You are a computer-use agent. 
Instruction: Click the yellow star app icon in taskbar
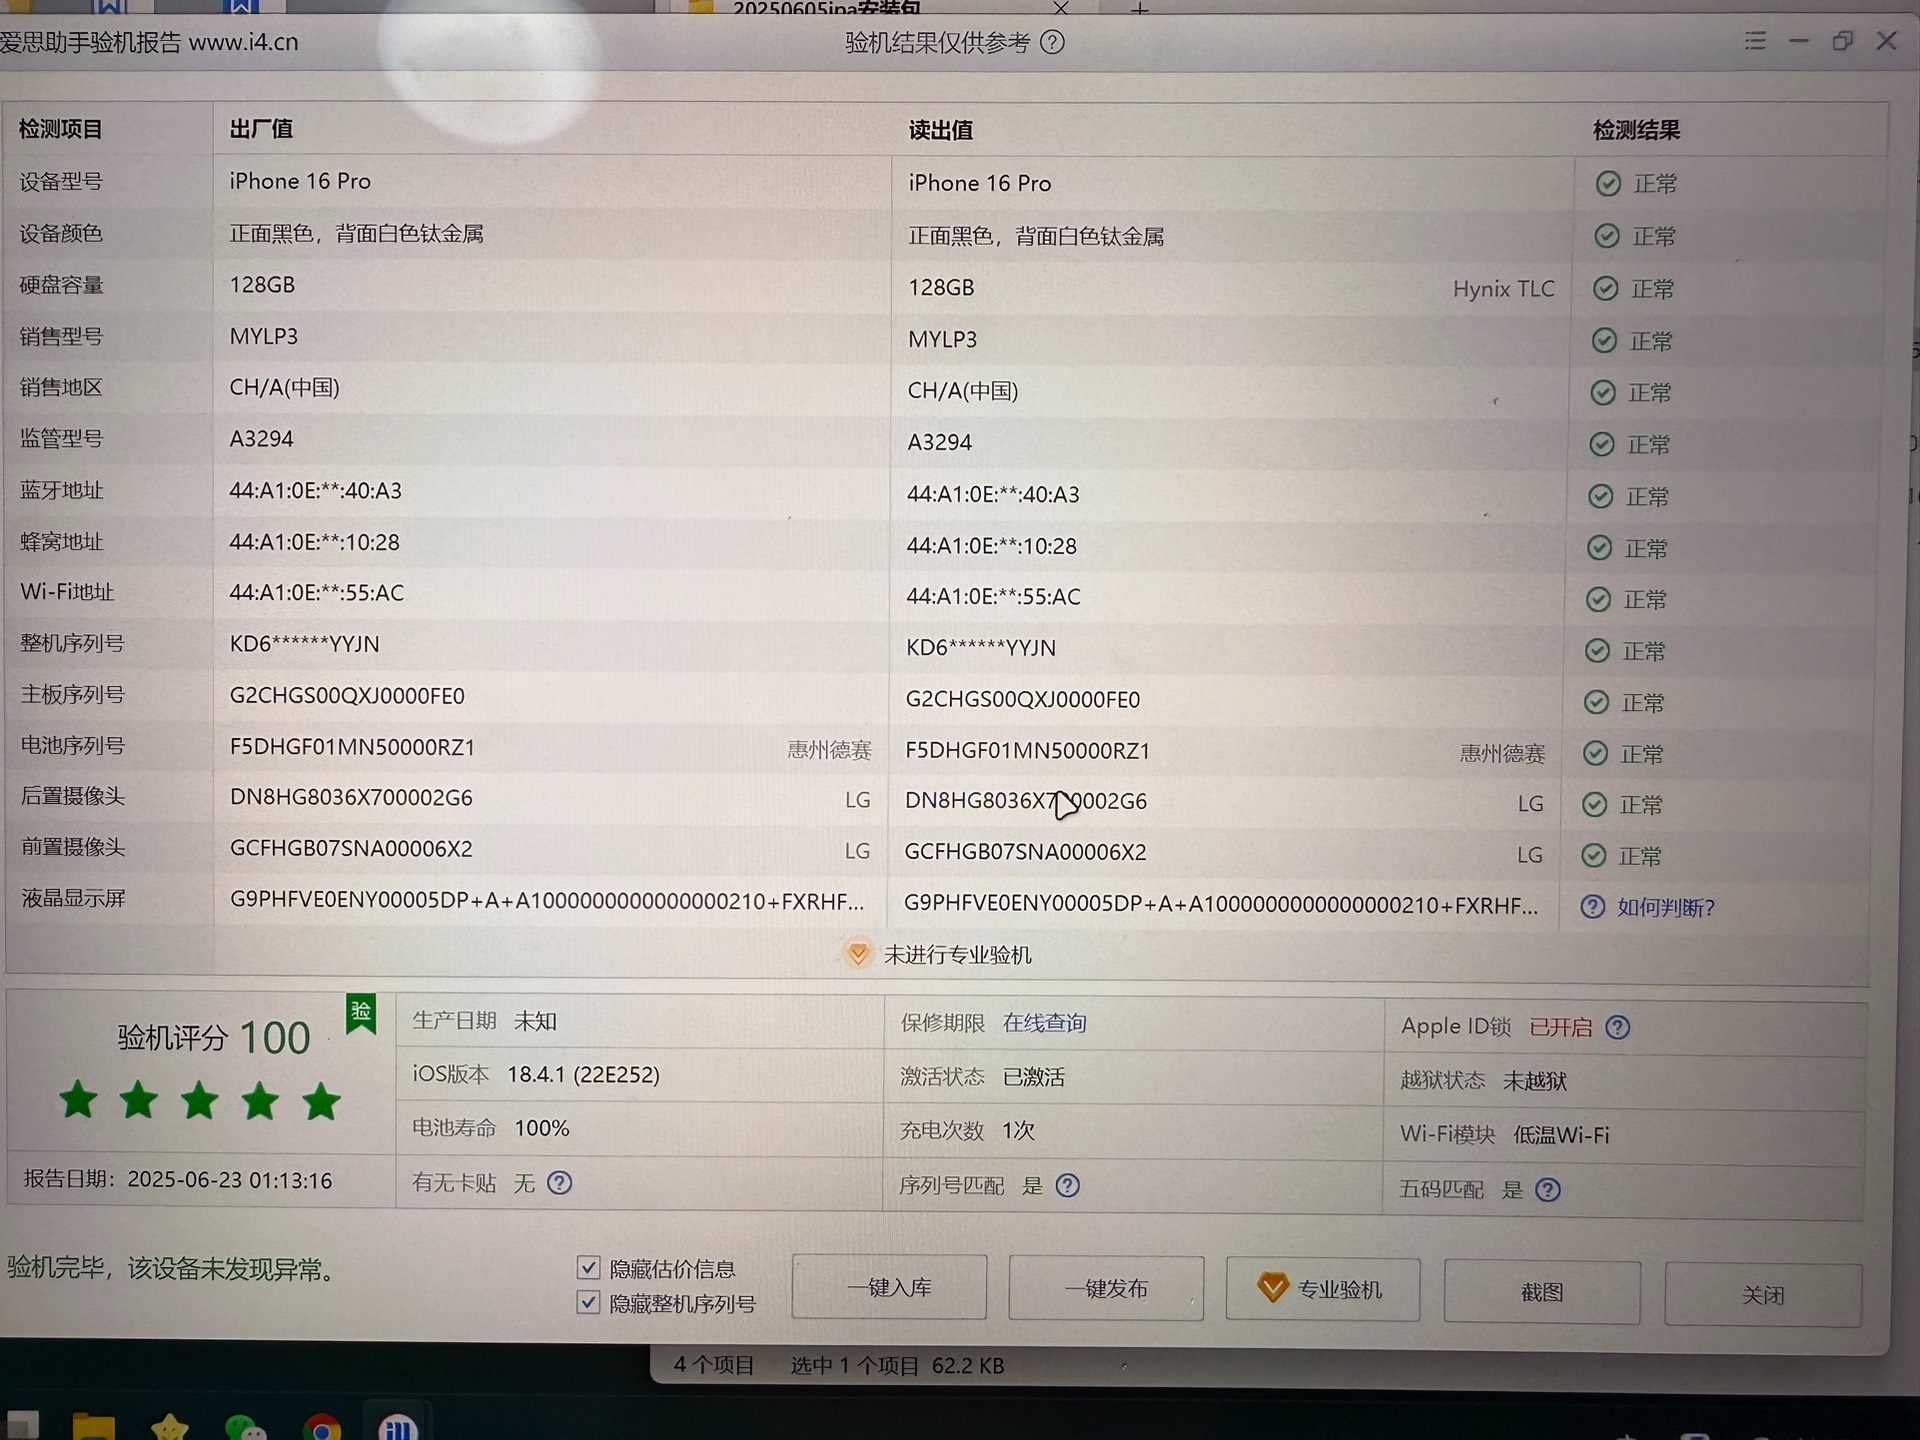pos(169,1428)
